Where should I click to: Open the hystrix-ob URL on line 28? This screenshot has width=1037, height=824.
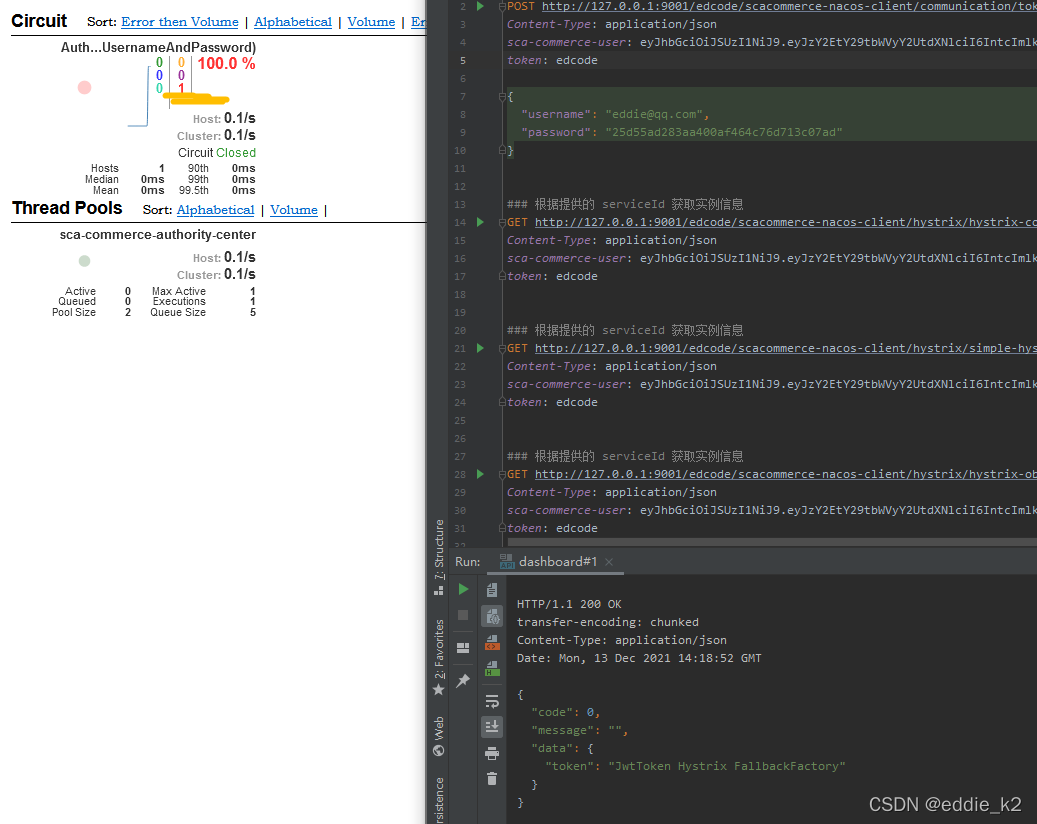pyautogui.click(x=786, y=474)
